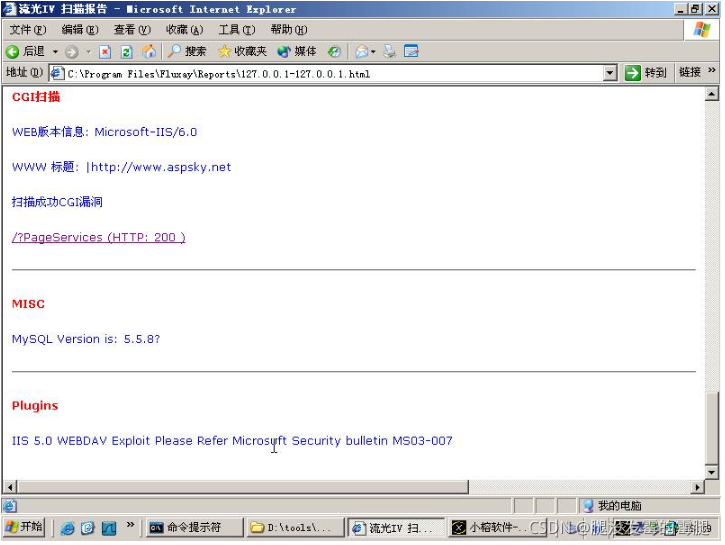This screenshot has height=545, width=725.
Task: Open the 开始 Start button
Action: coord(24,527)
